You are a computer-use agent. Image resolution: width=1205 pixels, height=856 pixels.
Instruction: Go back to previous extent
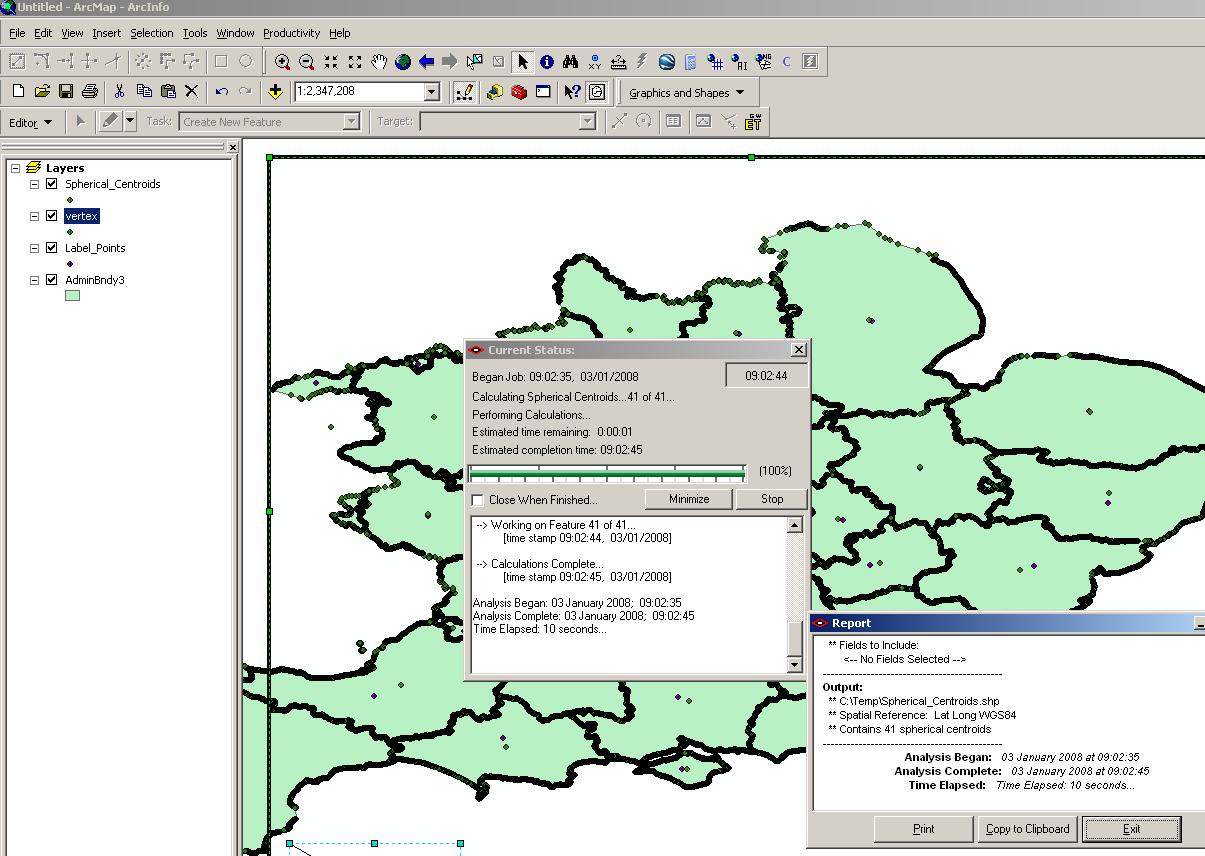427,62
